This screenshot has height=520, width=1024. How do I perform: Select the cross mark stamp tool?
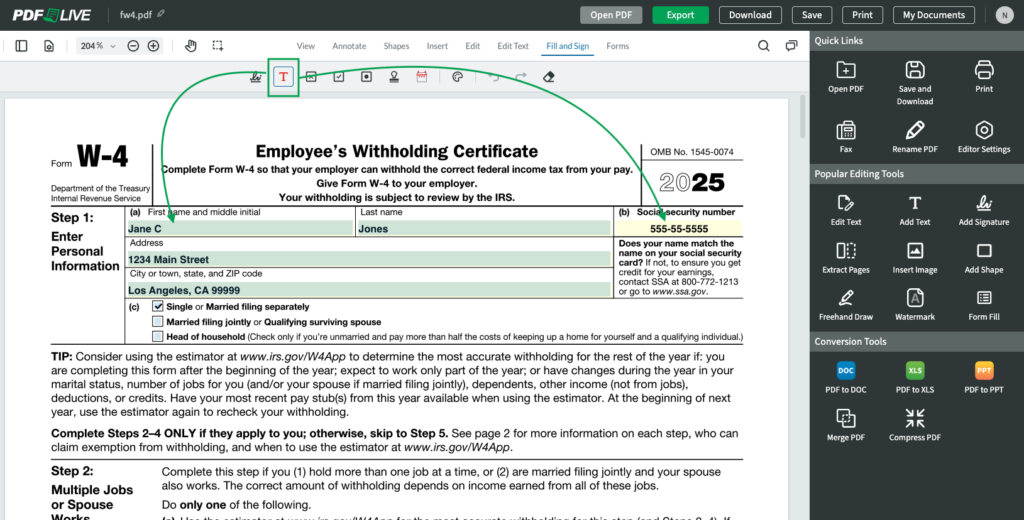311,77
